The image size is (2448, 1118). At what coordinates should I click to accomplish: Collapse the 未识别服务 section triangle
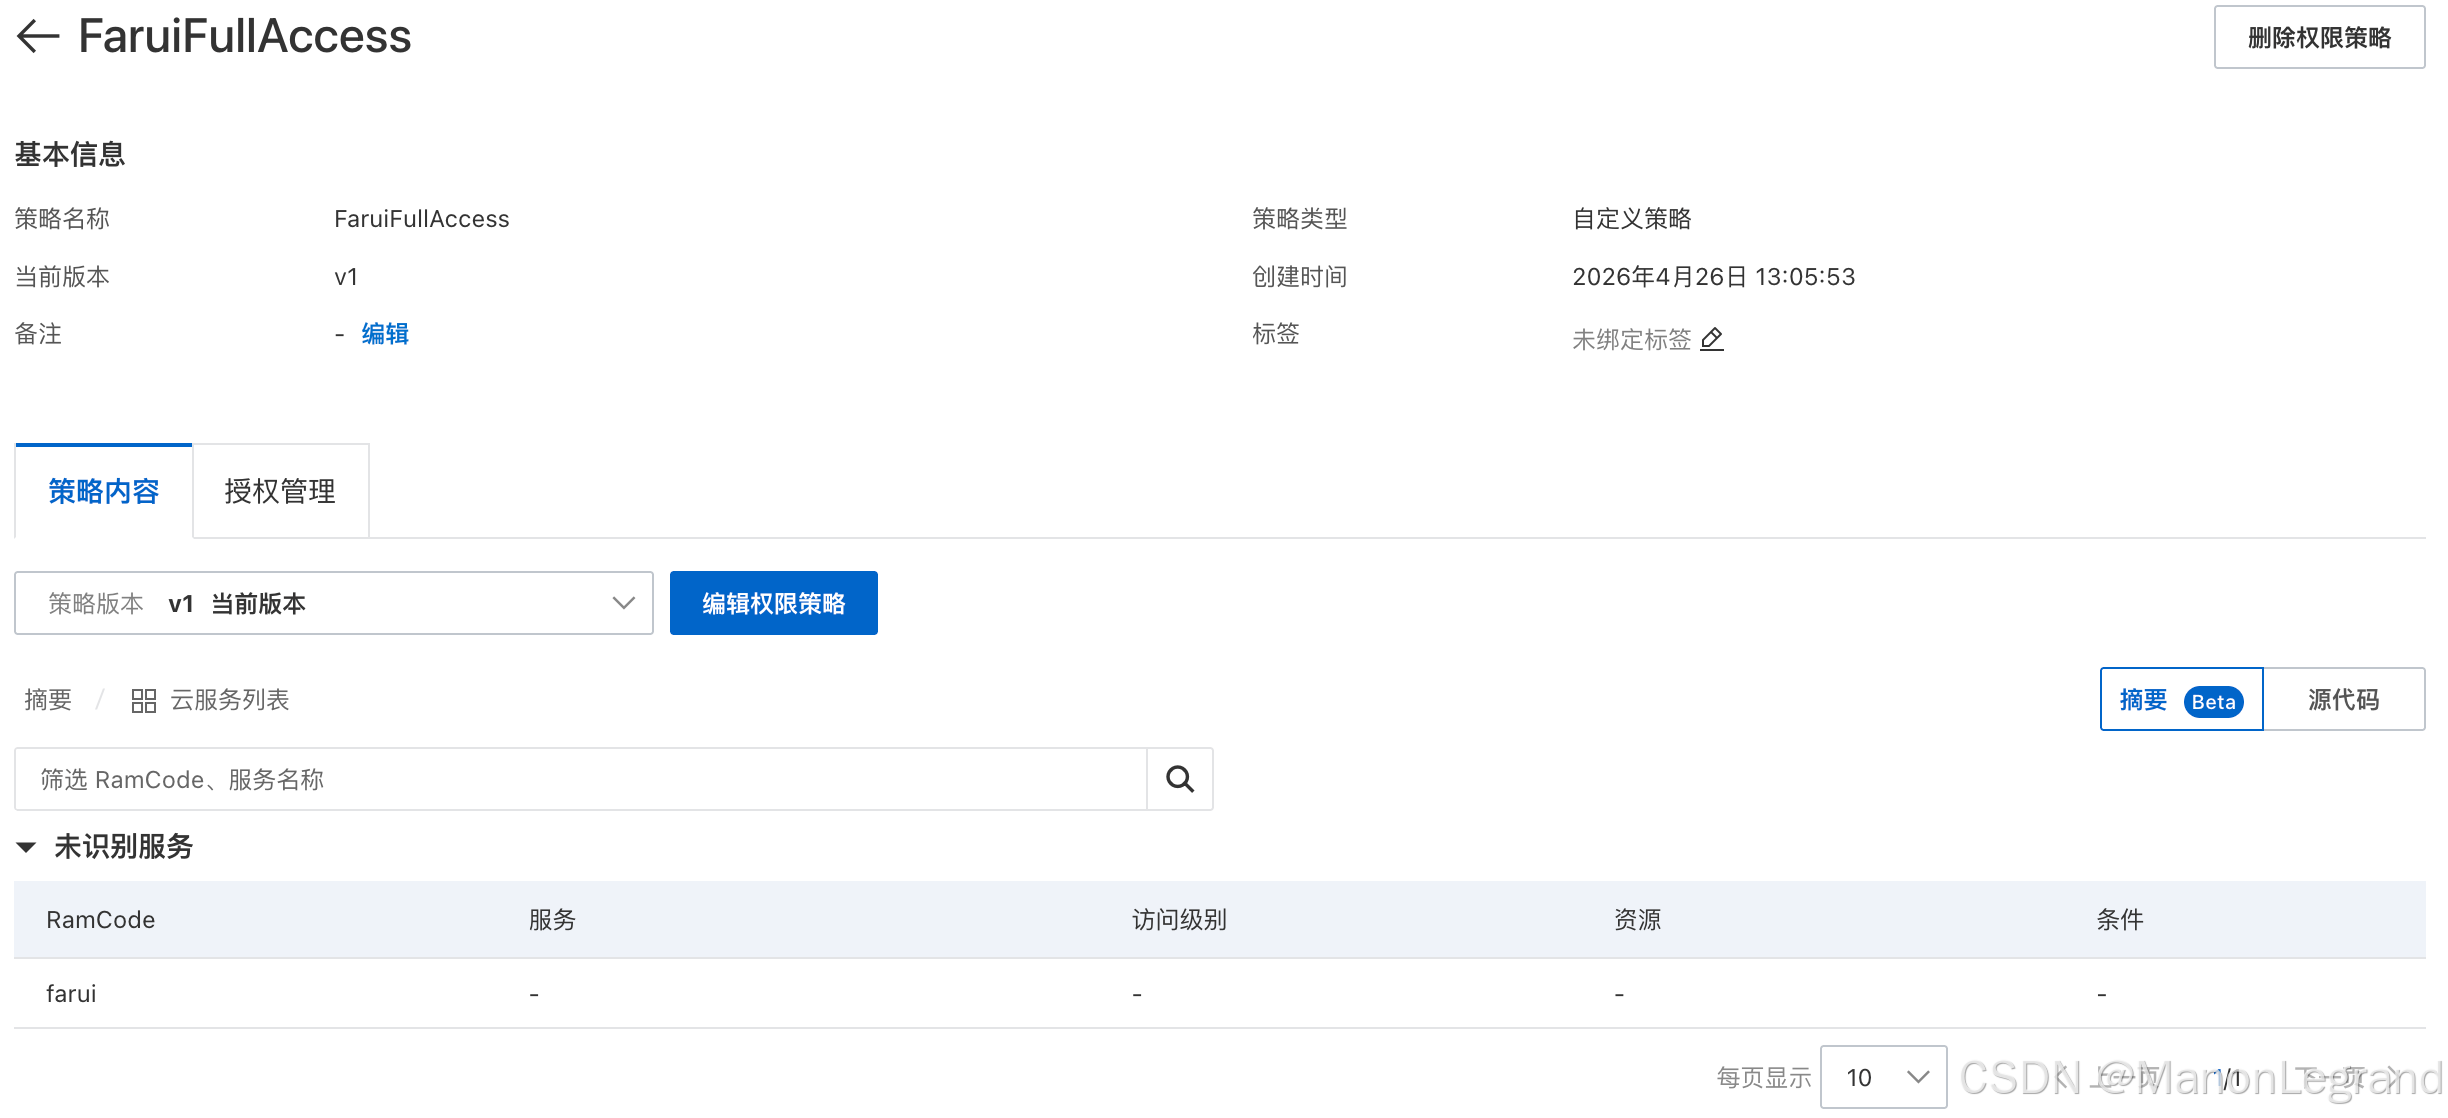[27, 847]
